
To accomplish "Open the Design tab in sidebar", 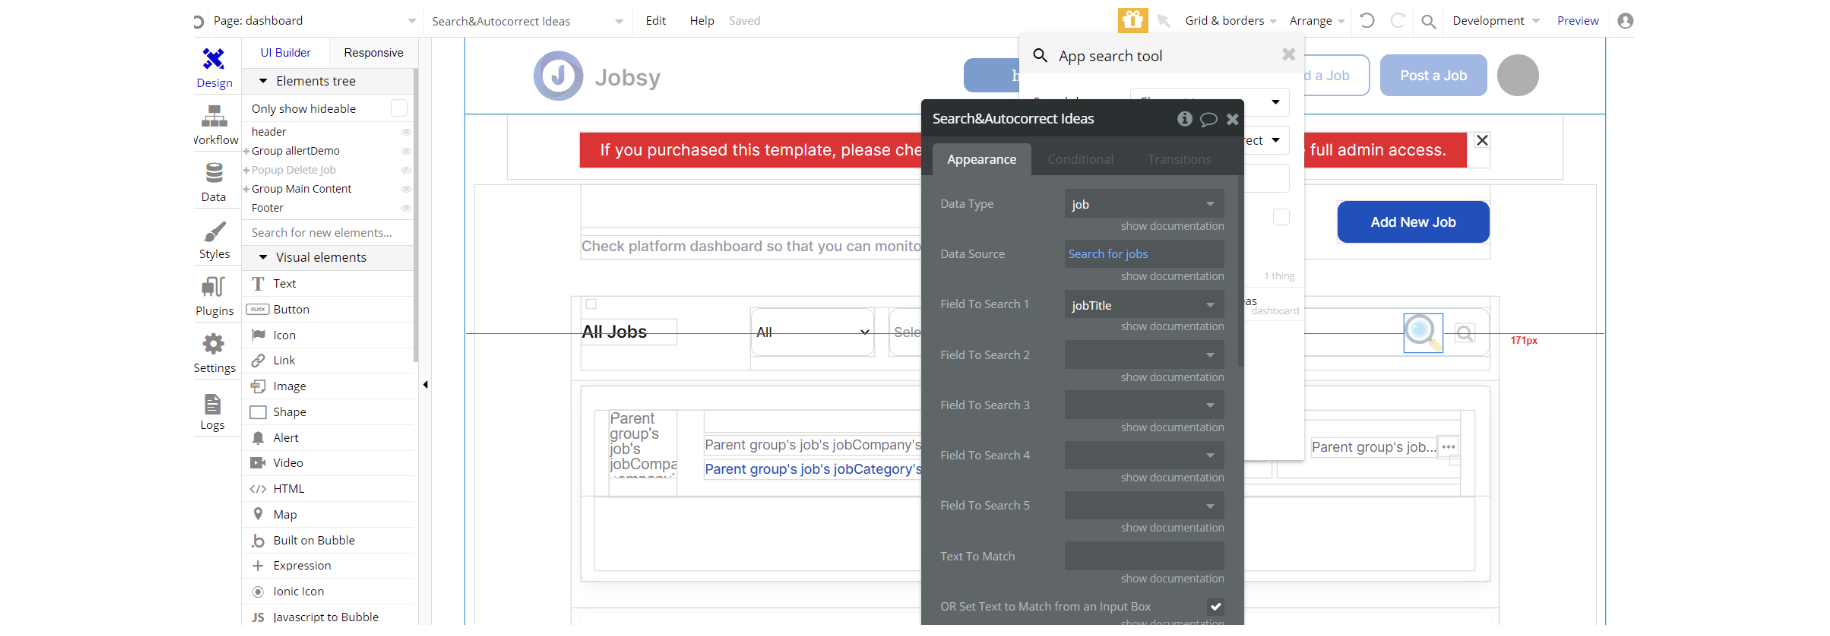I will (x=214, y=67).
